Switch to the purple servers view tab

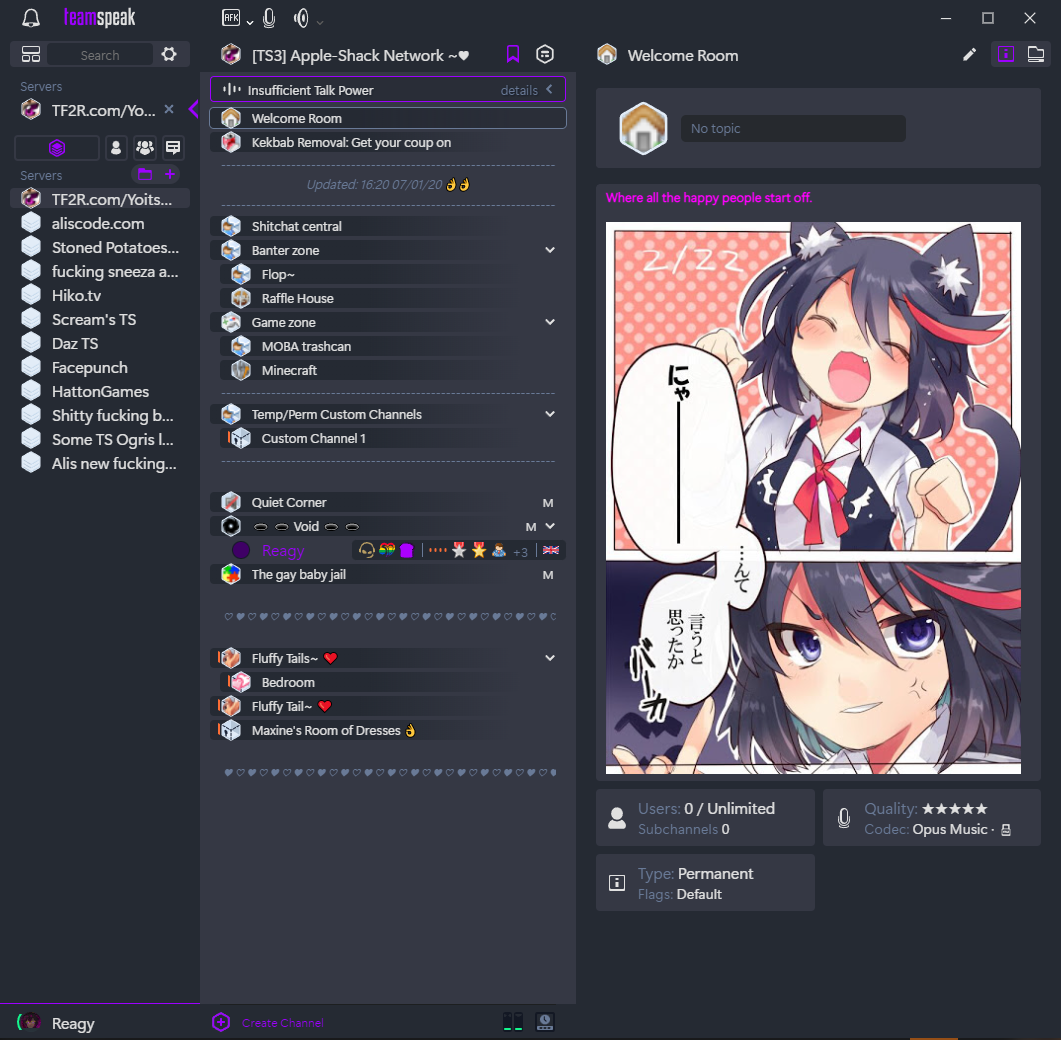(57, 148)
